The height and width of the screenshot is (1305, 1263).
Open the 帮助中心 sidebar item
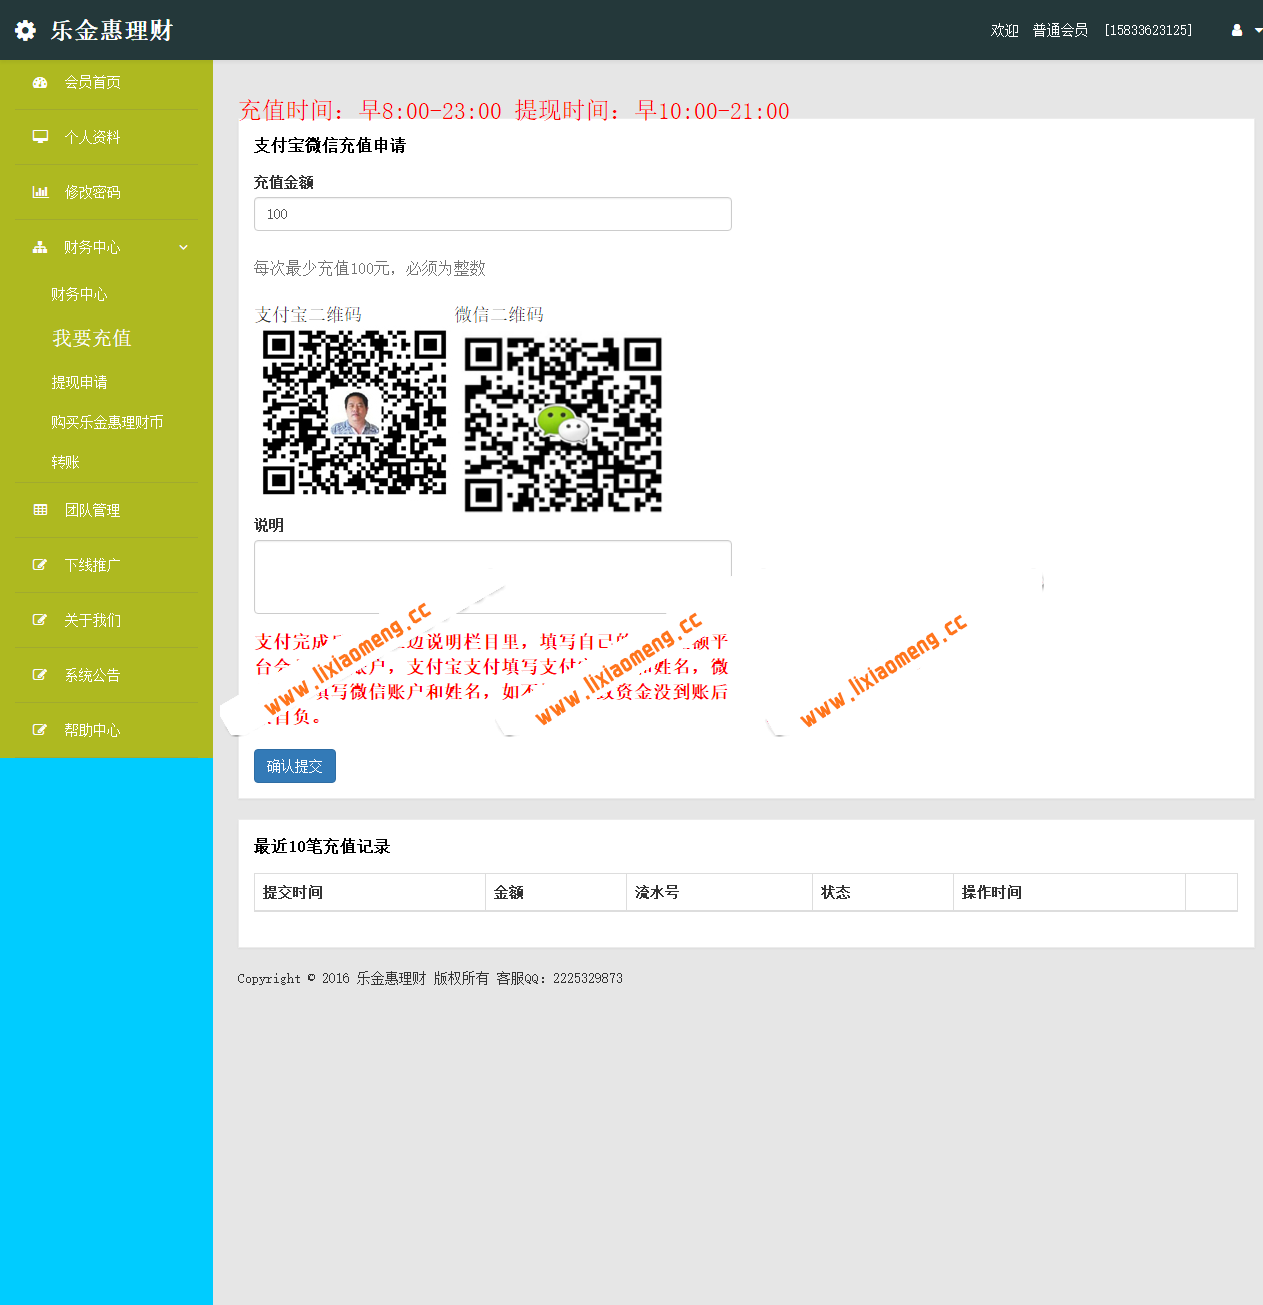click(92, 730)
